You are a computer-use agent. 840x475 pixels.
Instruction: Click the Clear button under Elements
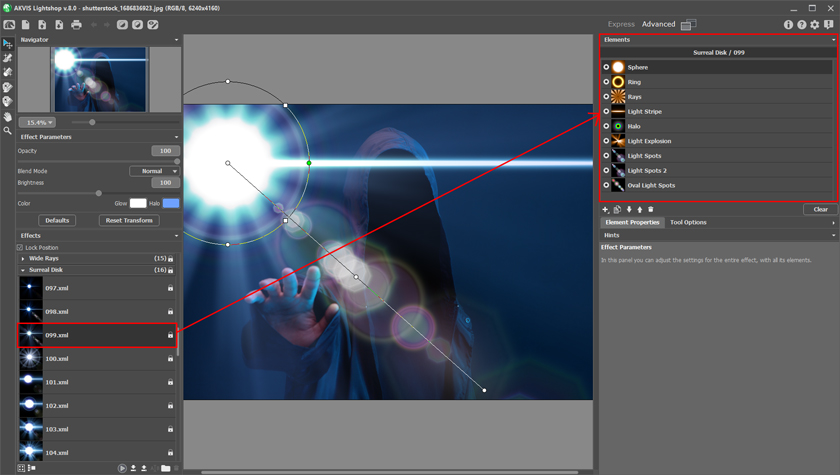(x=820, y=209)
